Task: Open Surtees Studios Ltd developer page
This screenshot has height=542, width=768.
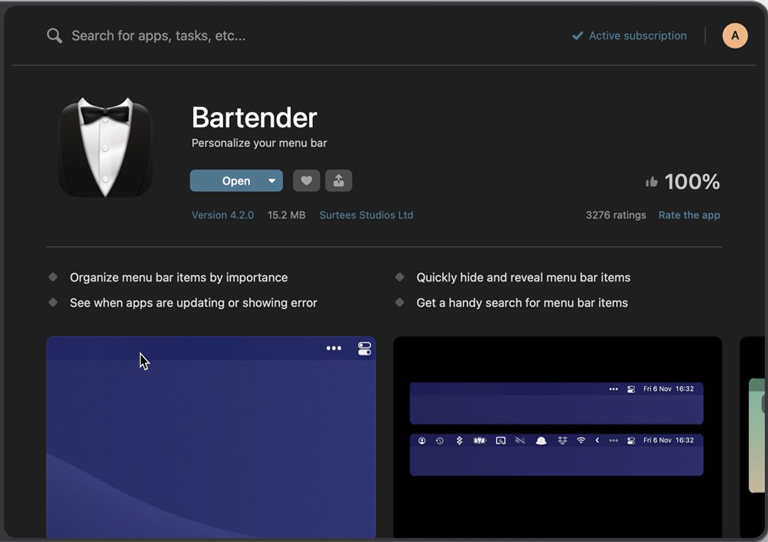Action: point(366,215)
